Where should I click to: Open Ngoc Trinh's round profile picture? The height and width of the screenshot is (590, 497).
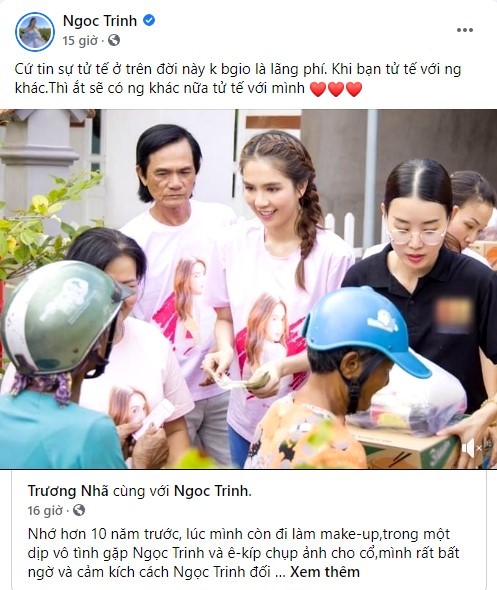(x=35, y=32)
